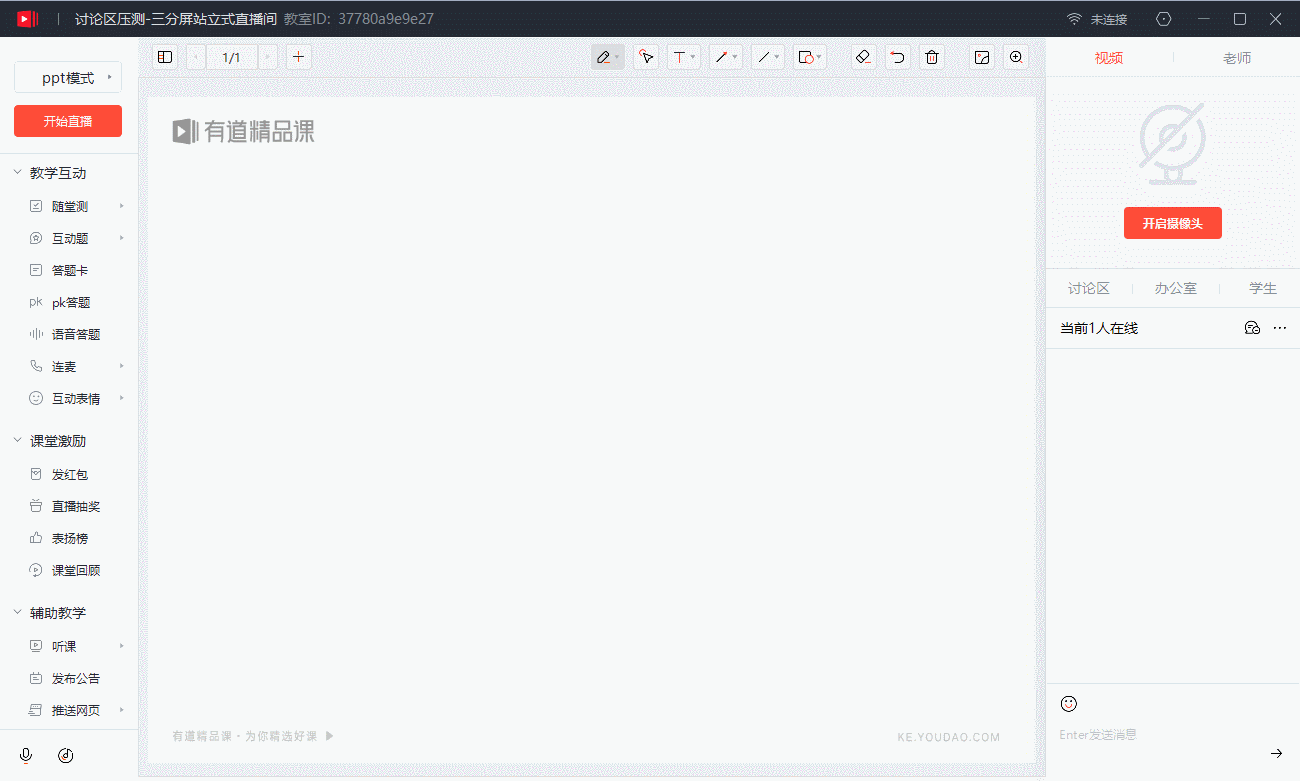Select the straight line tool

click(x=768, y=57)
